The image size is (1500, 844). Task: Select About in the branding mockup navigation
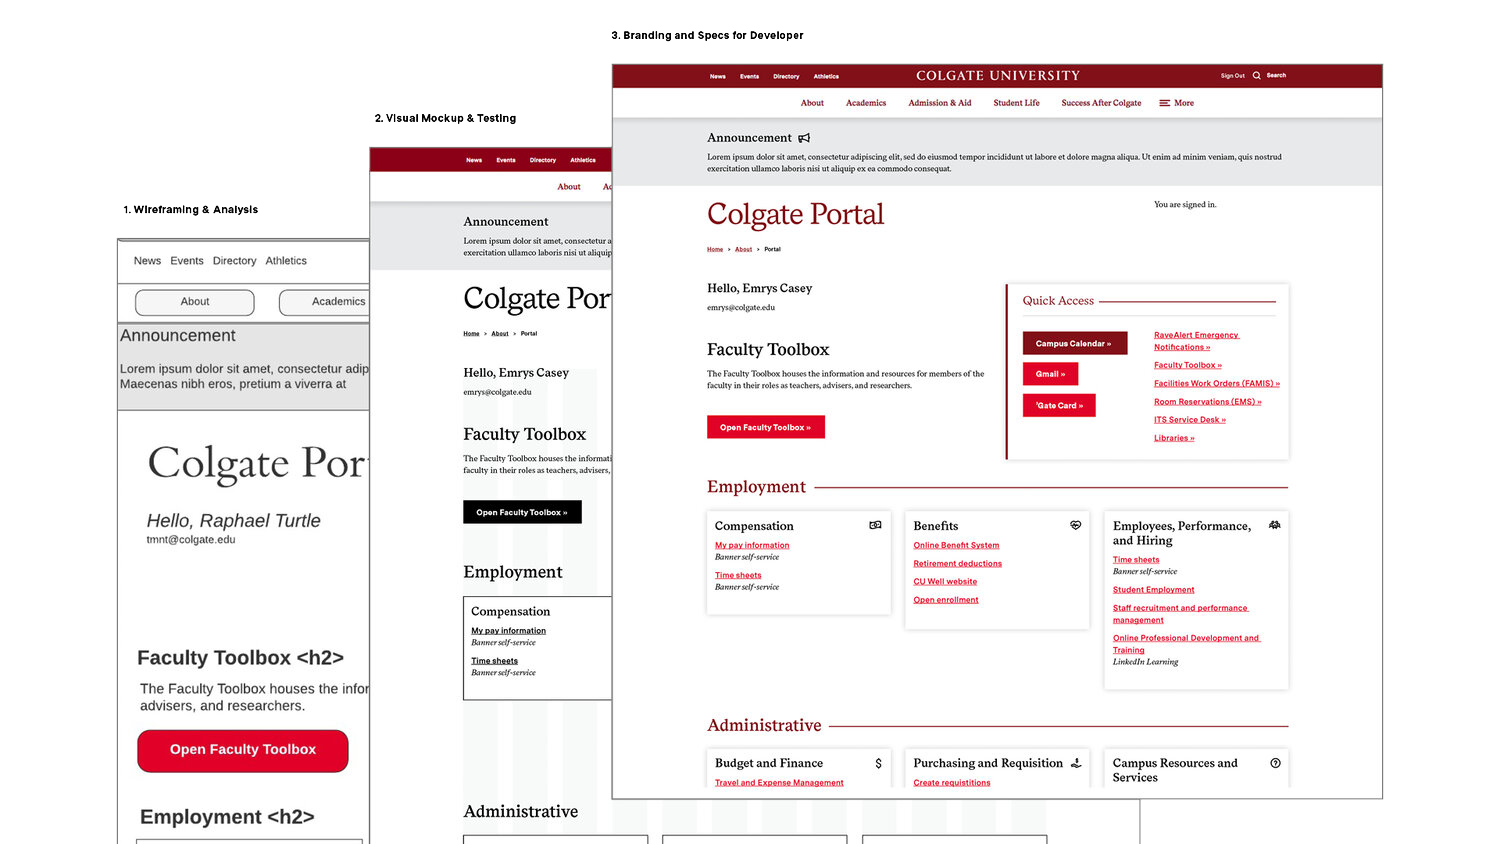812,103
